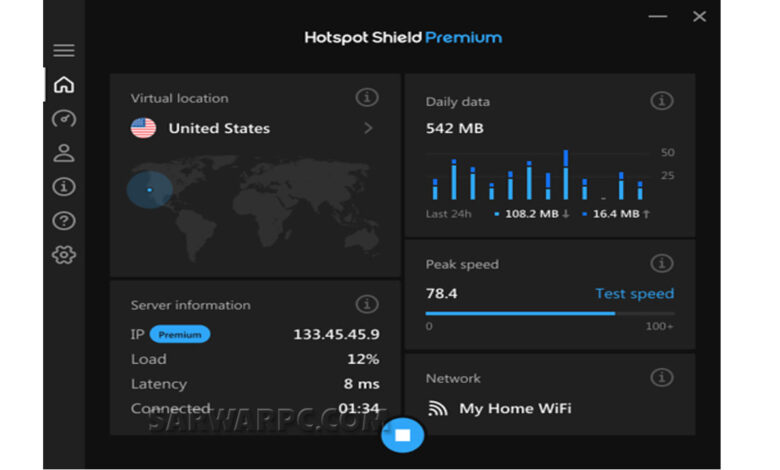Show info for Daily data panel
This screenshot has width=780, height=470.
pyautogui.click(x=662, y=101)
